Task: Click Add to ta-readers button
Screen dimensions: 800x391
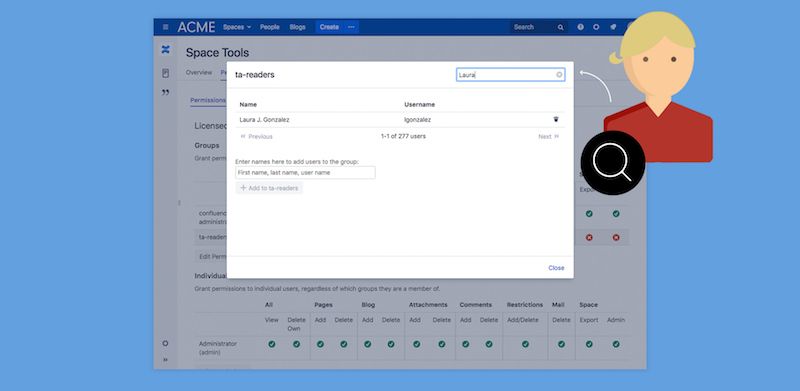Action: point(269,188)
